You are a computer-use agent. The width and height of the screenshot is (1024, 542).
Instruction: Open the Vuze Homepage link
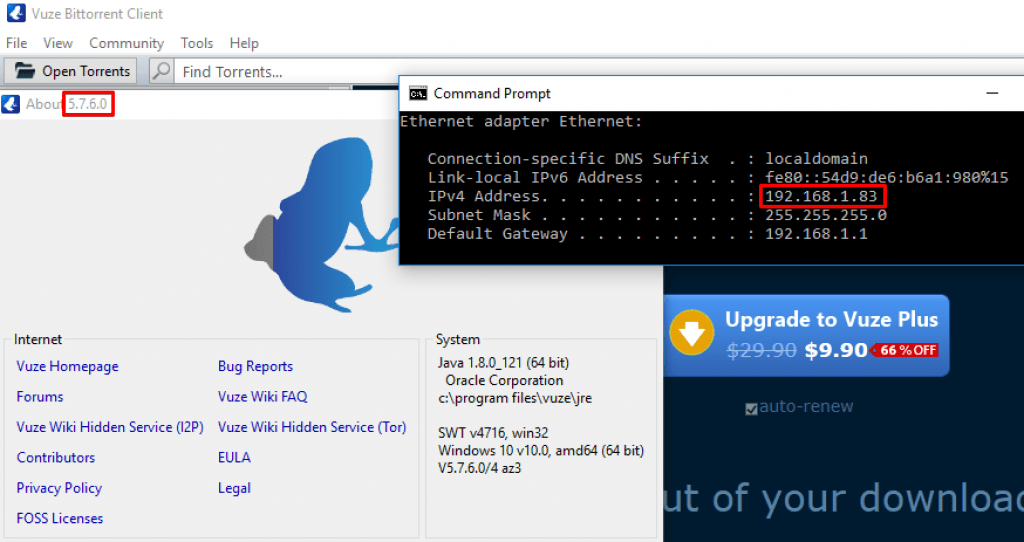(x=67, y=366)
